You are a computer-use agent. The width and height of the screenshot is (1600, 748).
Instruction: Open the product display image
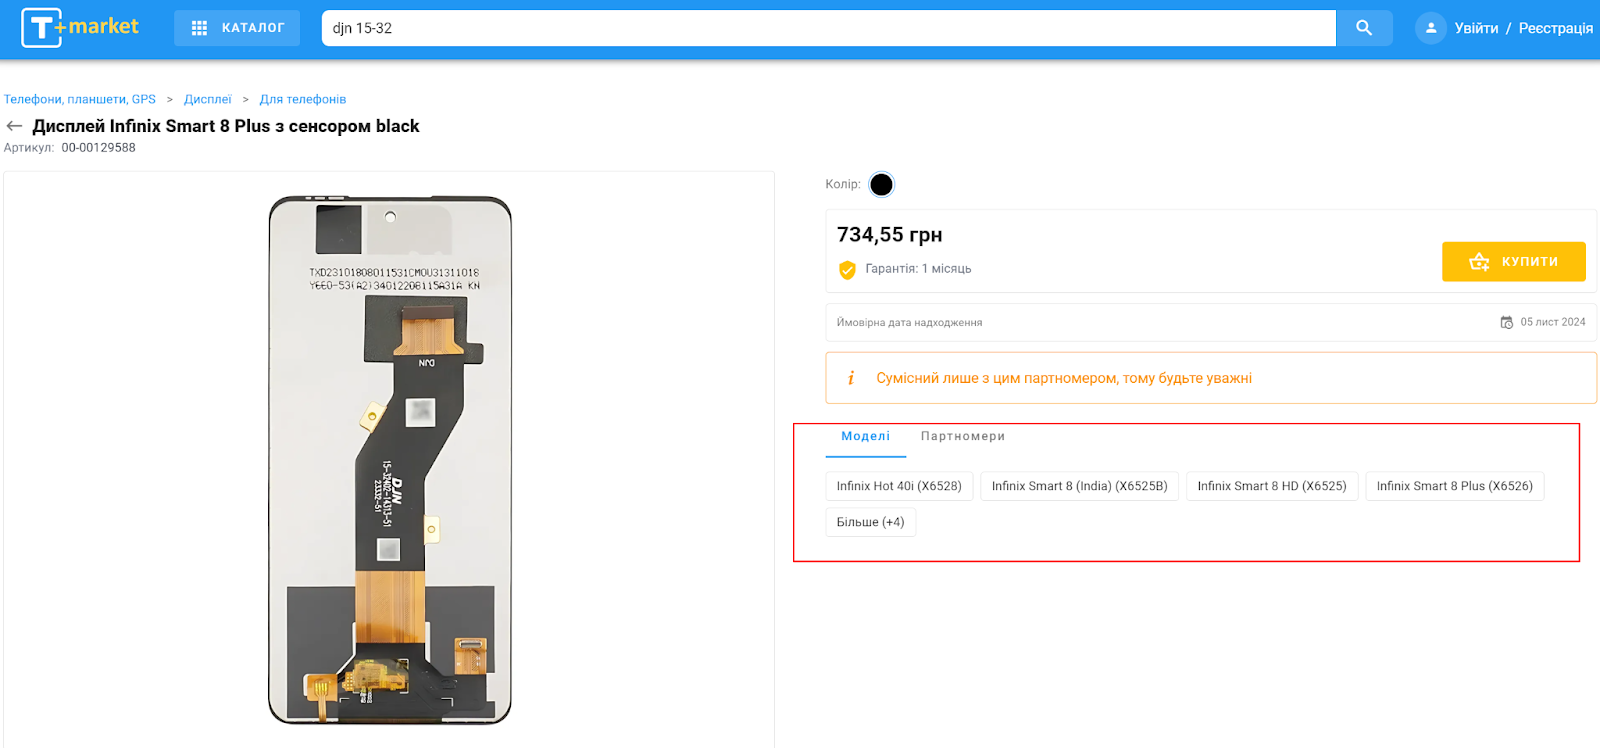tap(390, 460)
